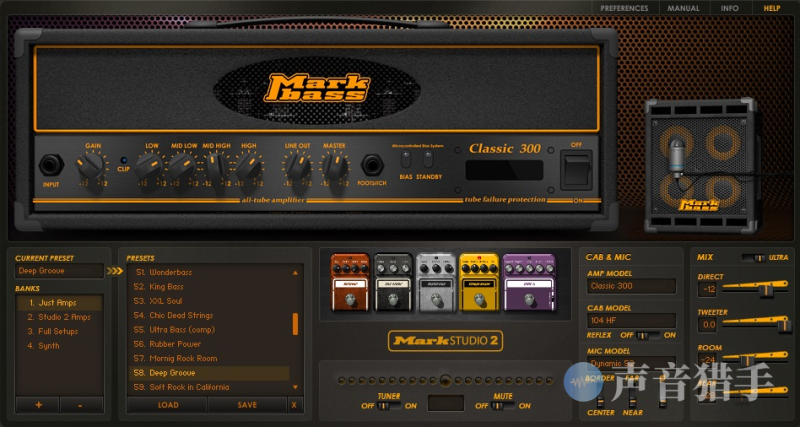800x427 pixels.
Task: Stomp the silver pedal's footswitch
Action: tap(436, 299)
